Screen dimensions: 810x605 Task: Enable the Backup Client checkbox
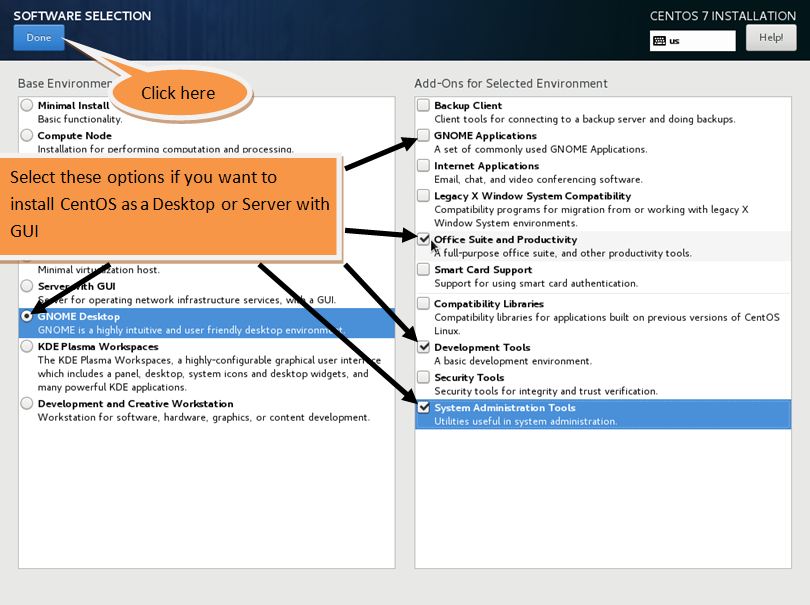(x=424, y=105)
